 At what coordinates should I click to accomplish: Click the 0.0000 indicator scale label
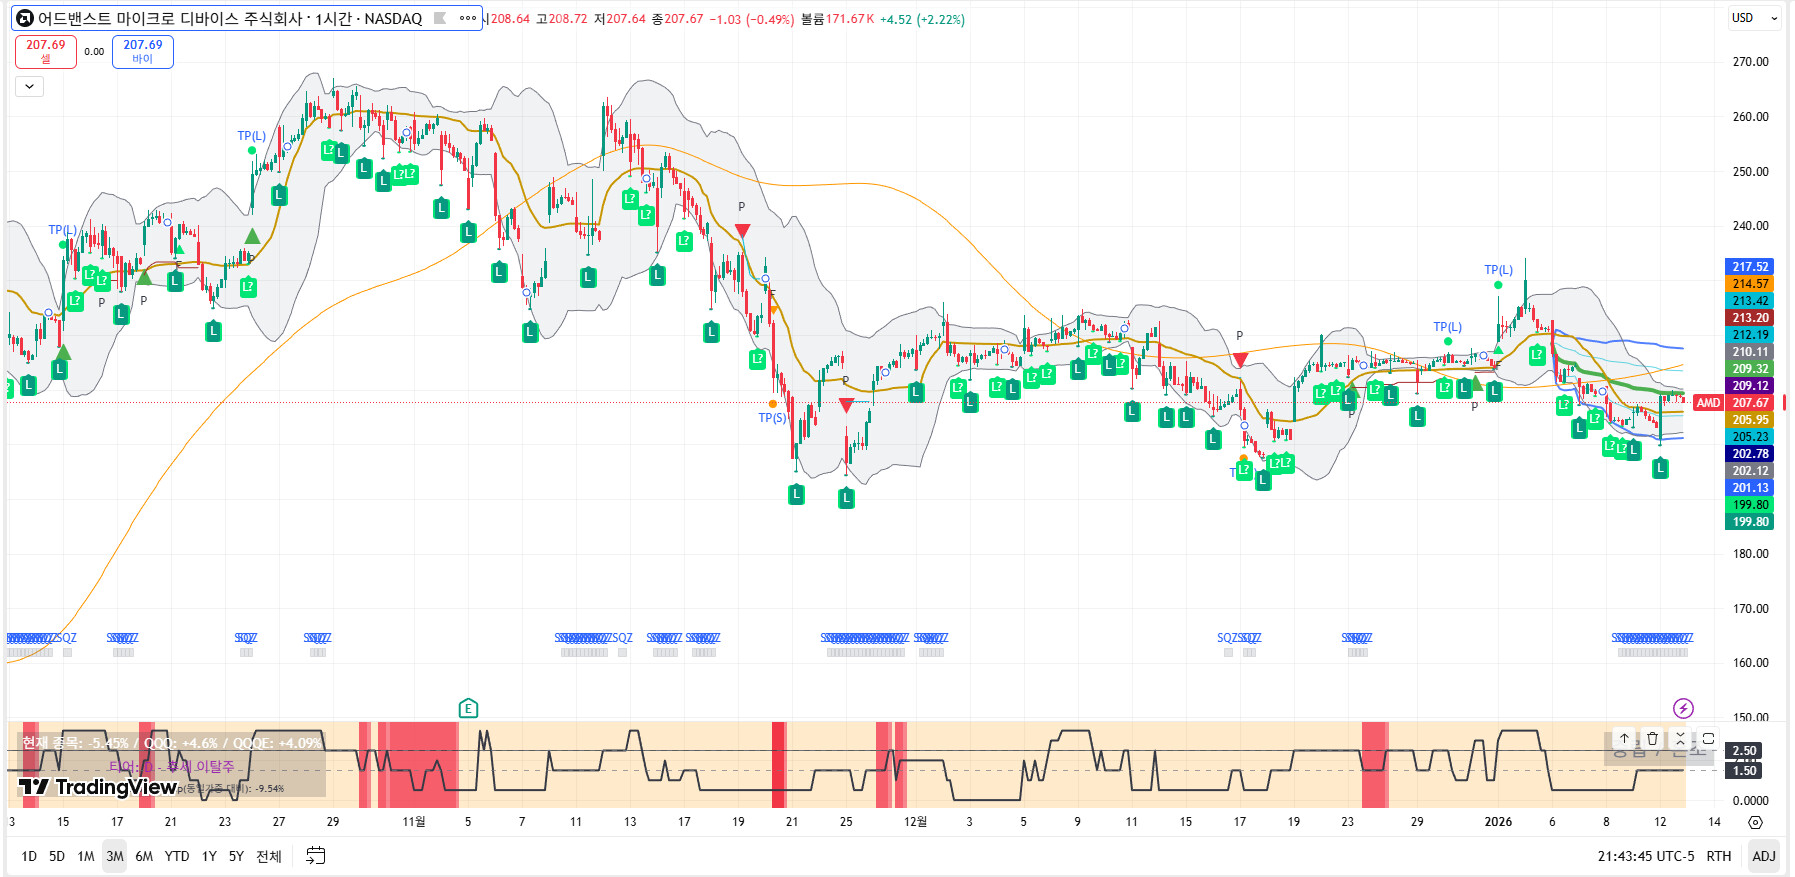1750,801
